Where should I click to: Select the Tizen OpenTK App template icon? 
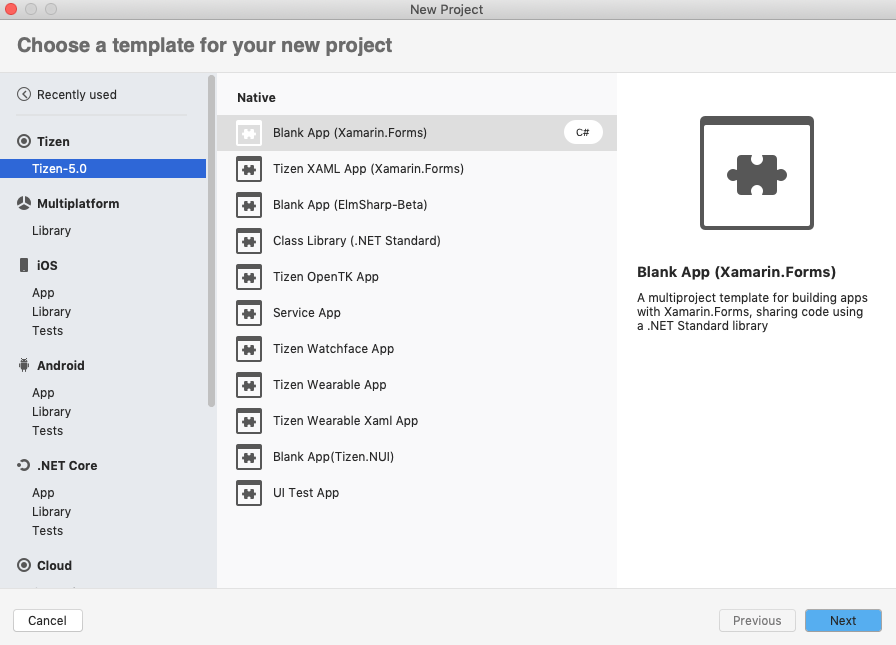[x=248, y=277]
